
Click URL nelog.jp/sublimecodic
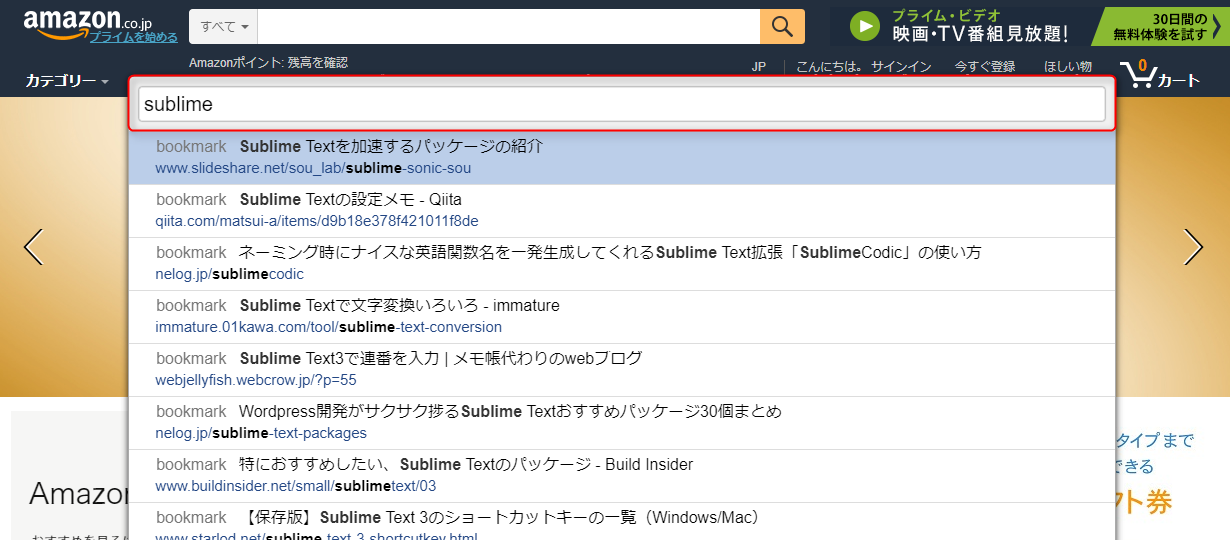(230, 274)
